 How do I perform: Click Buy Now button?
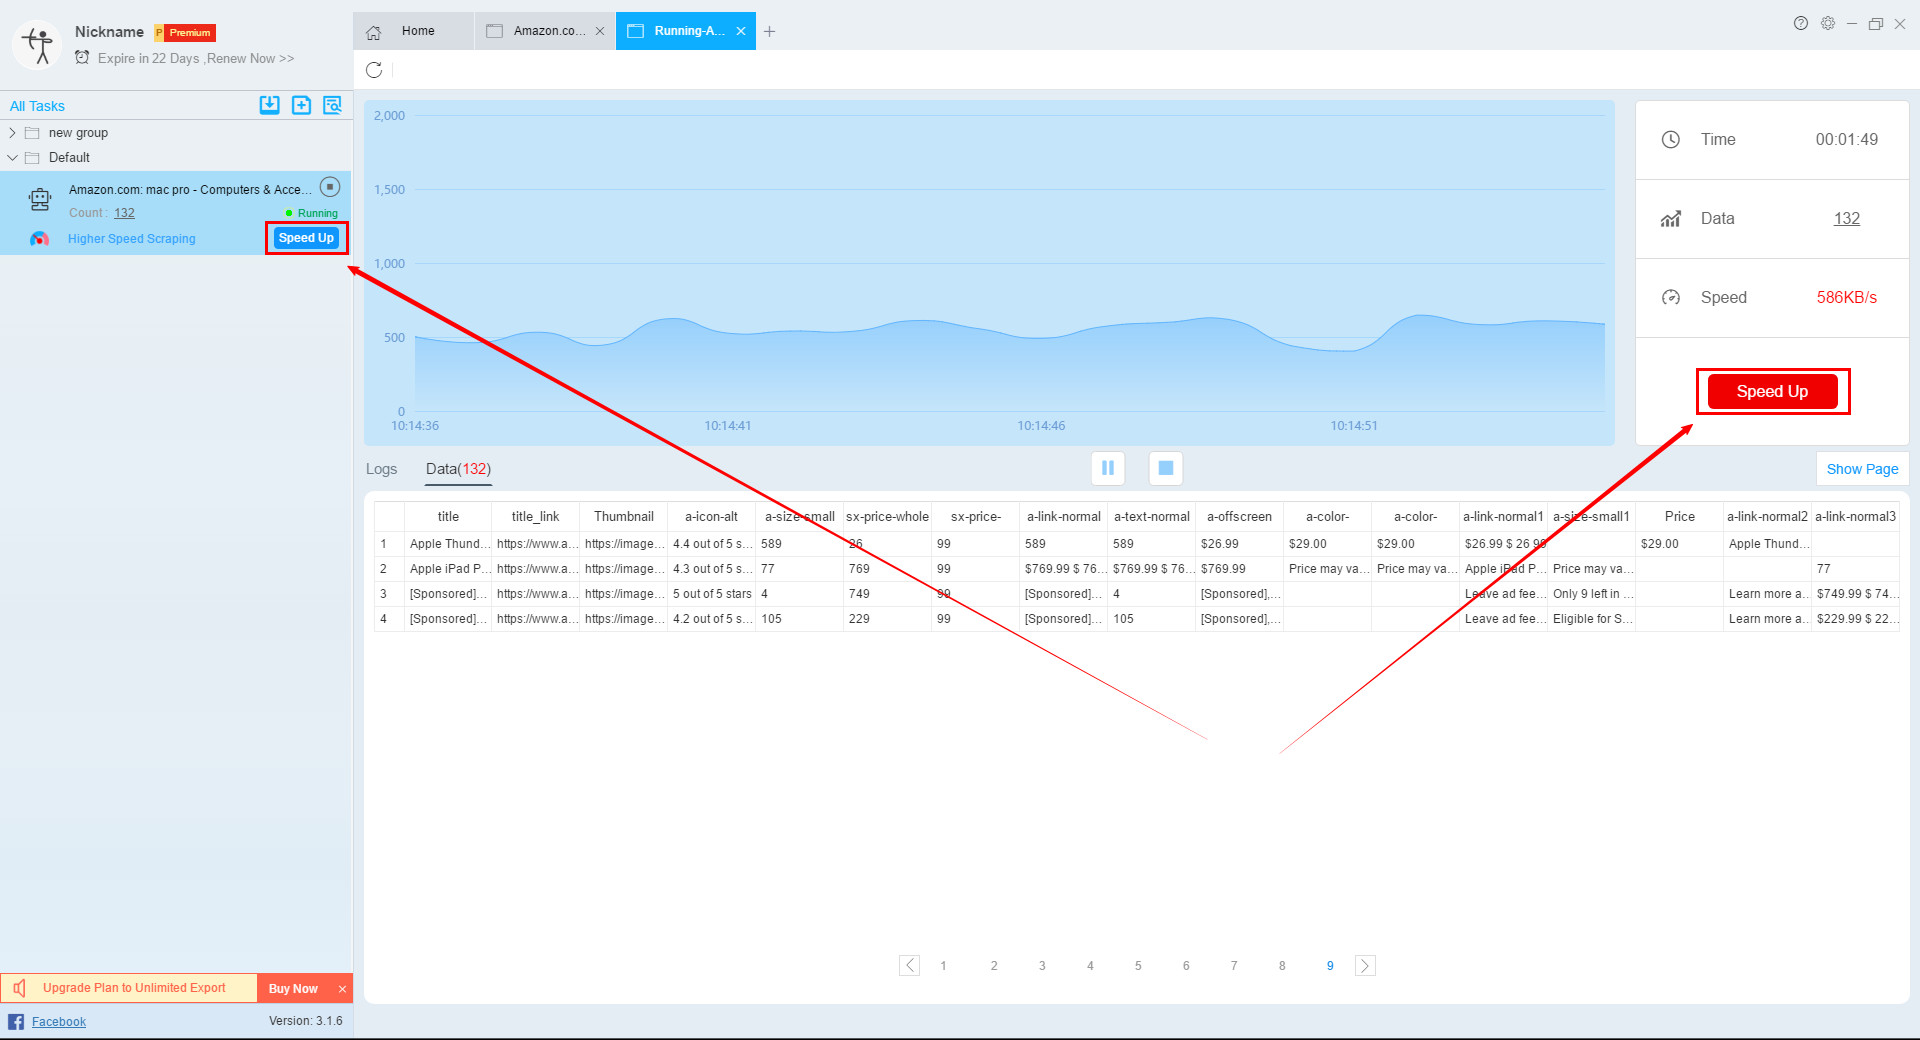click(293, 988)
